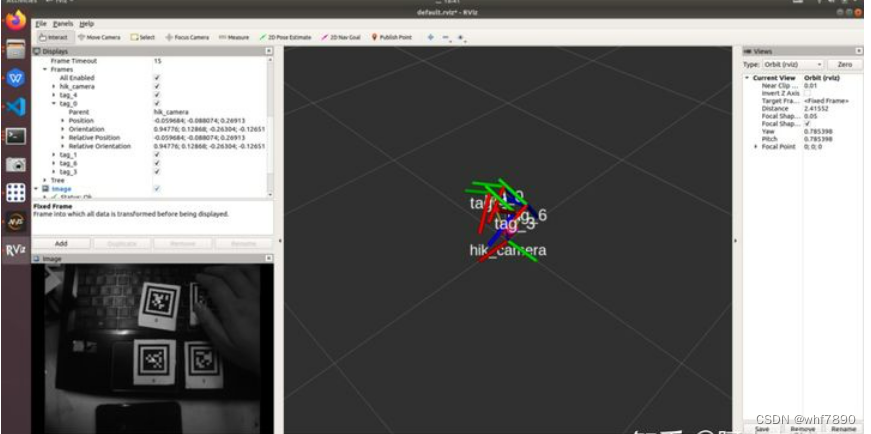This screenshot has height=434, width=871.
Task: Collapse the Current View node
Action: coord(747,78)
